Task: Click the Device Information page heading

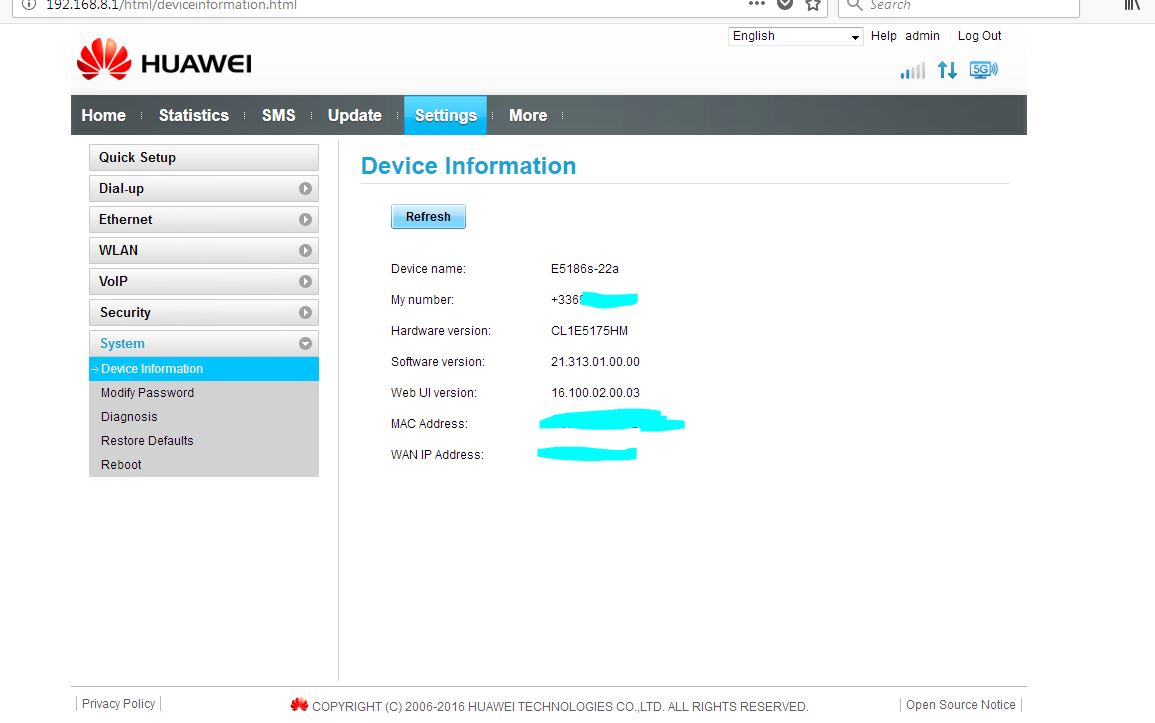Action: (x=468, y=166)
